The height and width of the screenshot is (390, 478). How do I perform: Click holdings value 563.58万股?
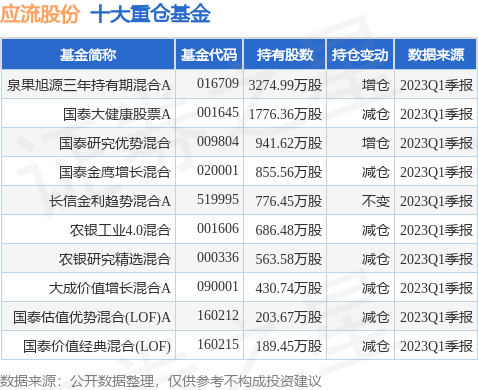(289, 259)
